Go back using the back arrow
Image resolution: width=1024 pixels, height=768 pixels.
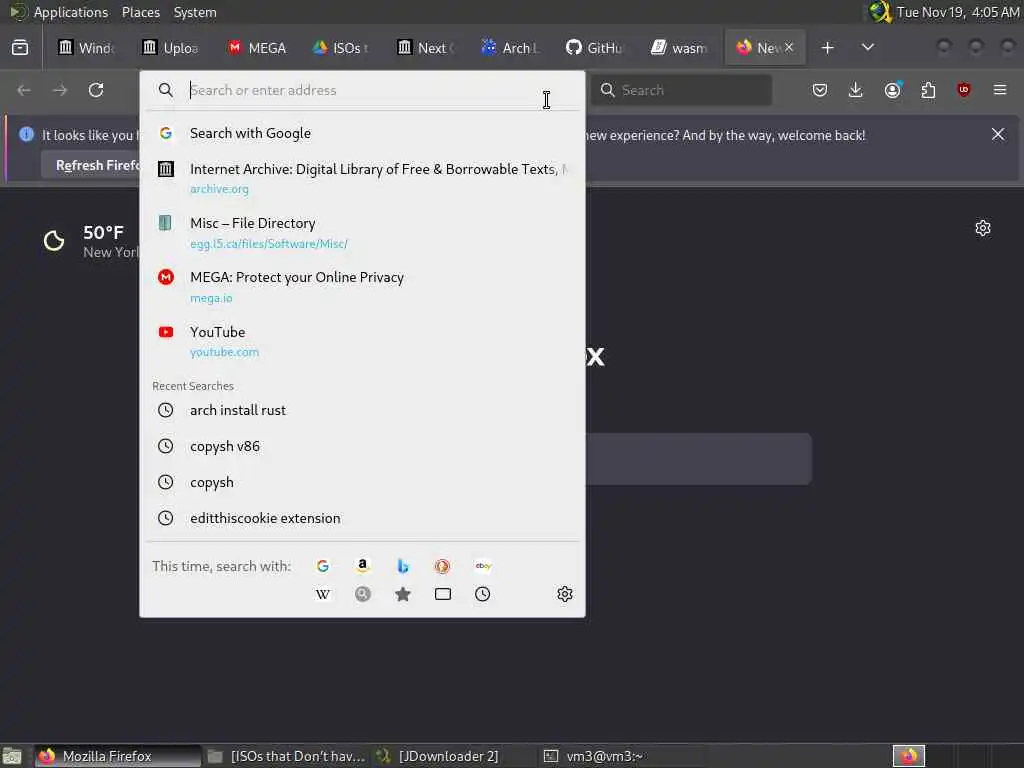[x=24, y=90]
